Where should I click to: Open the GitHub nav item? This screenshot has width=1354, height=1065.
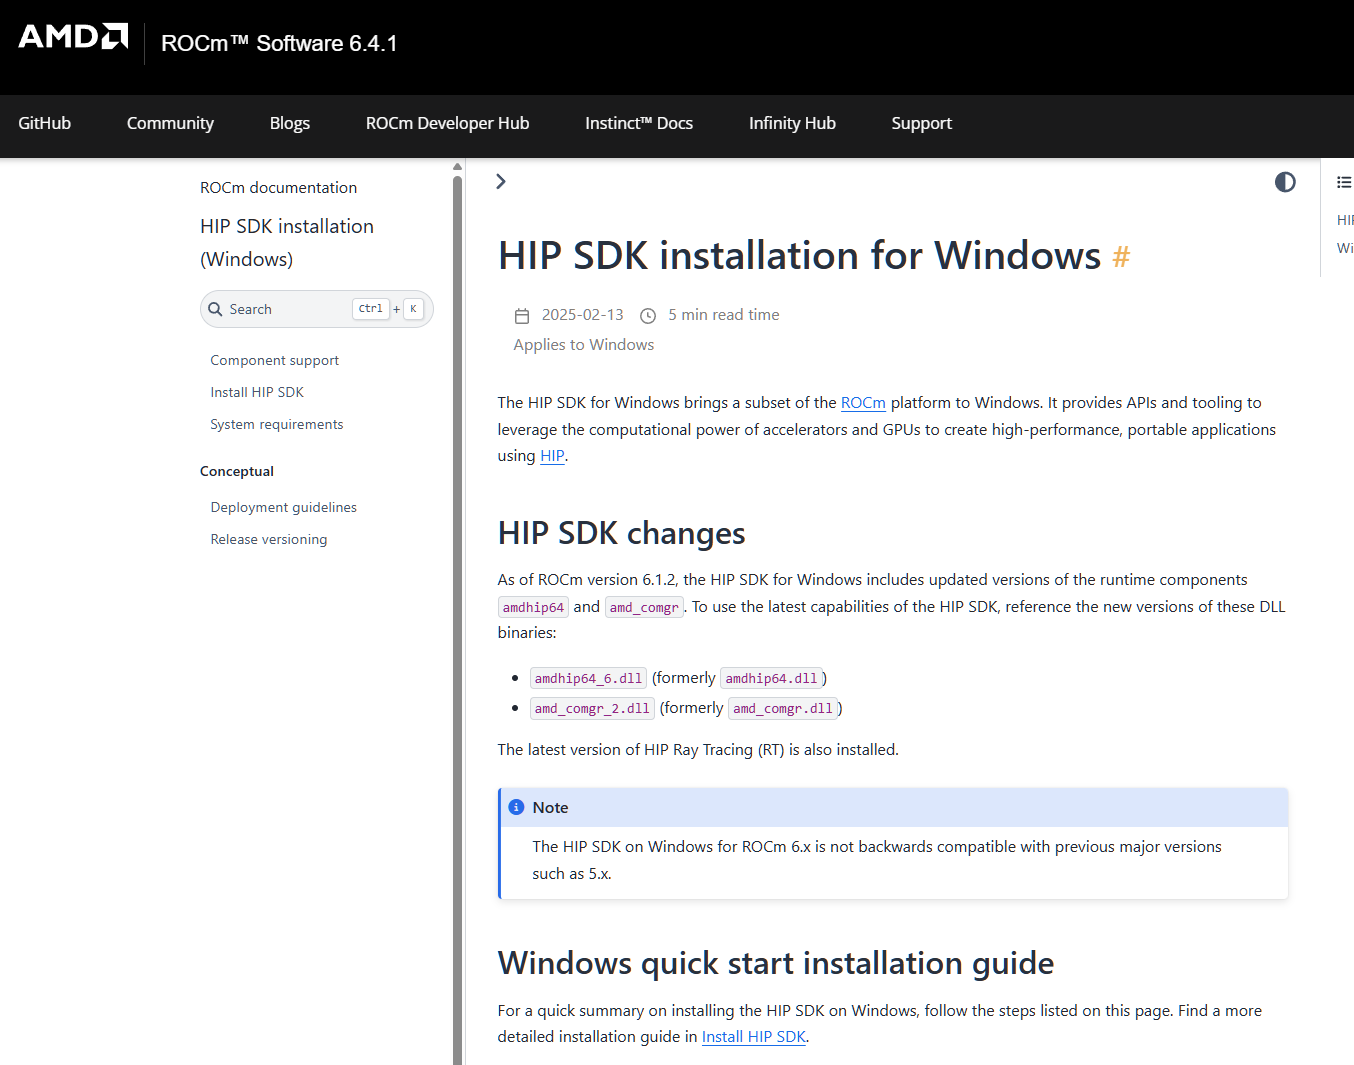[45, 123]
